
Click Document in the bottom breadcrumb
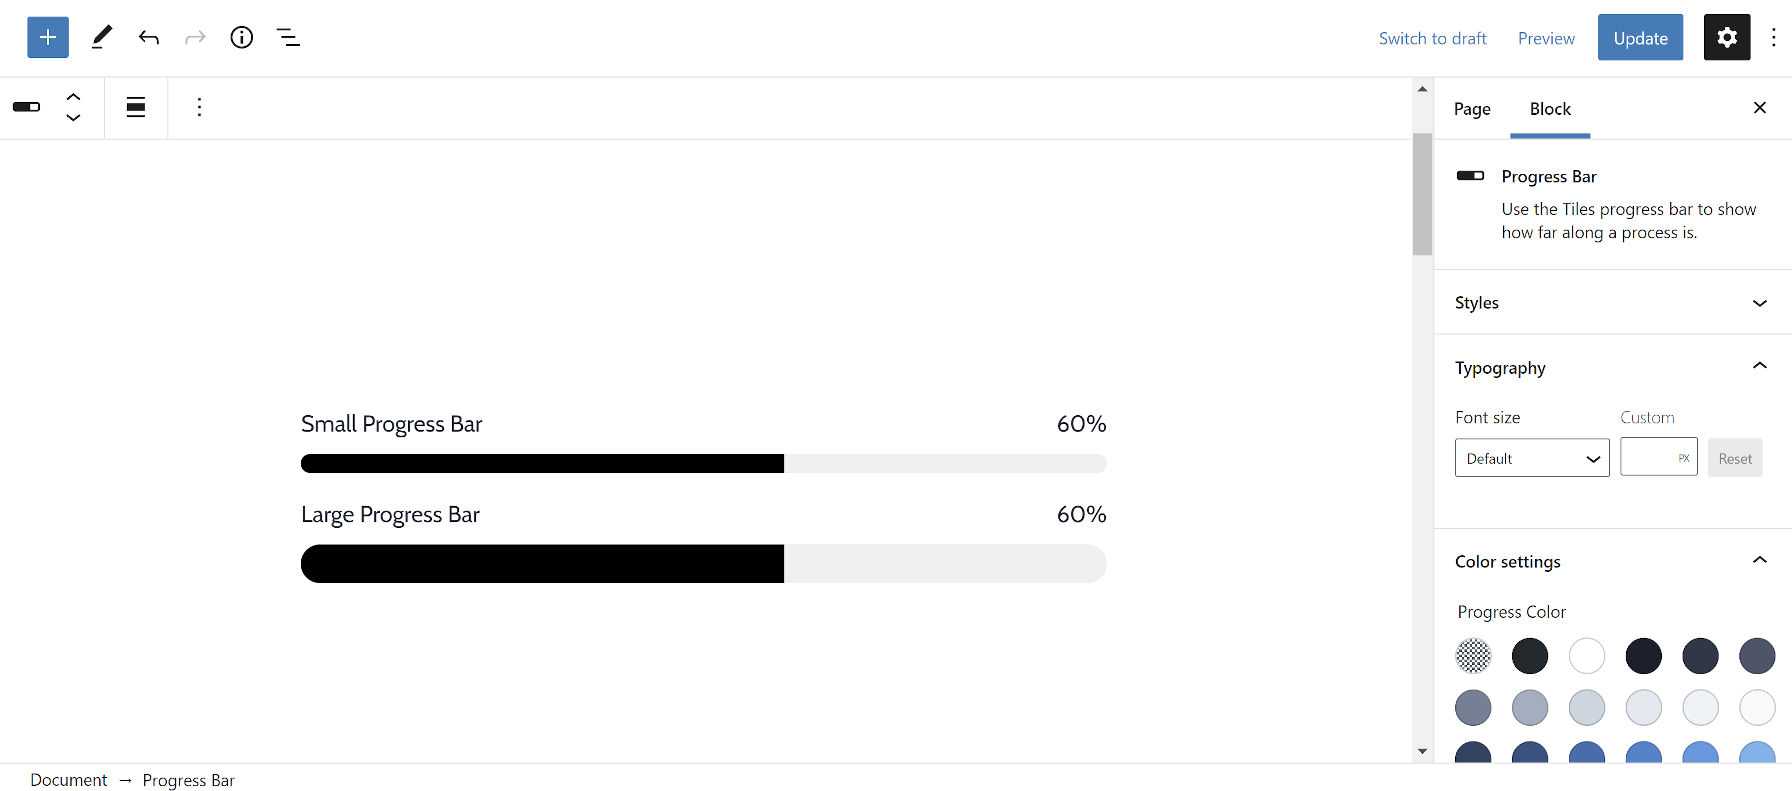(x=68, y=780)
